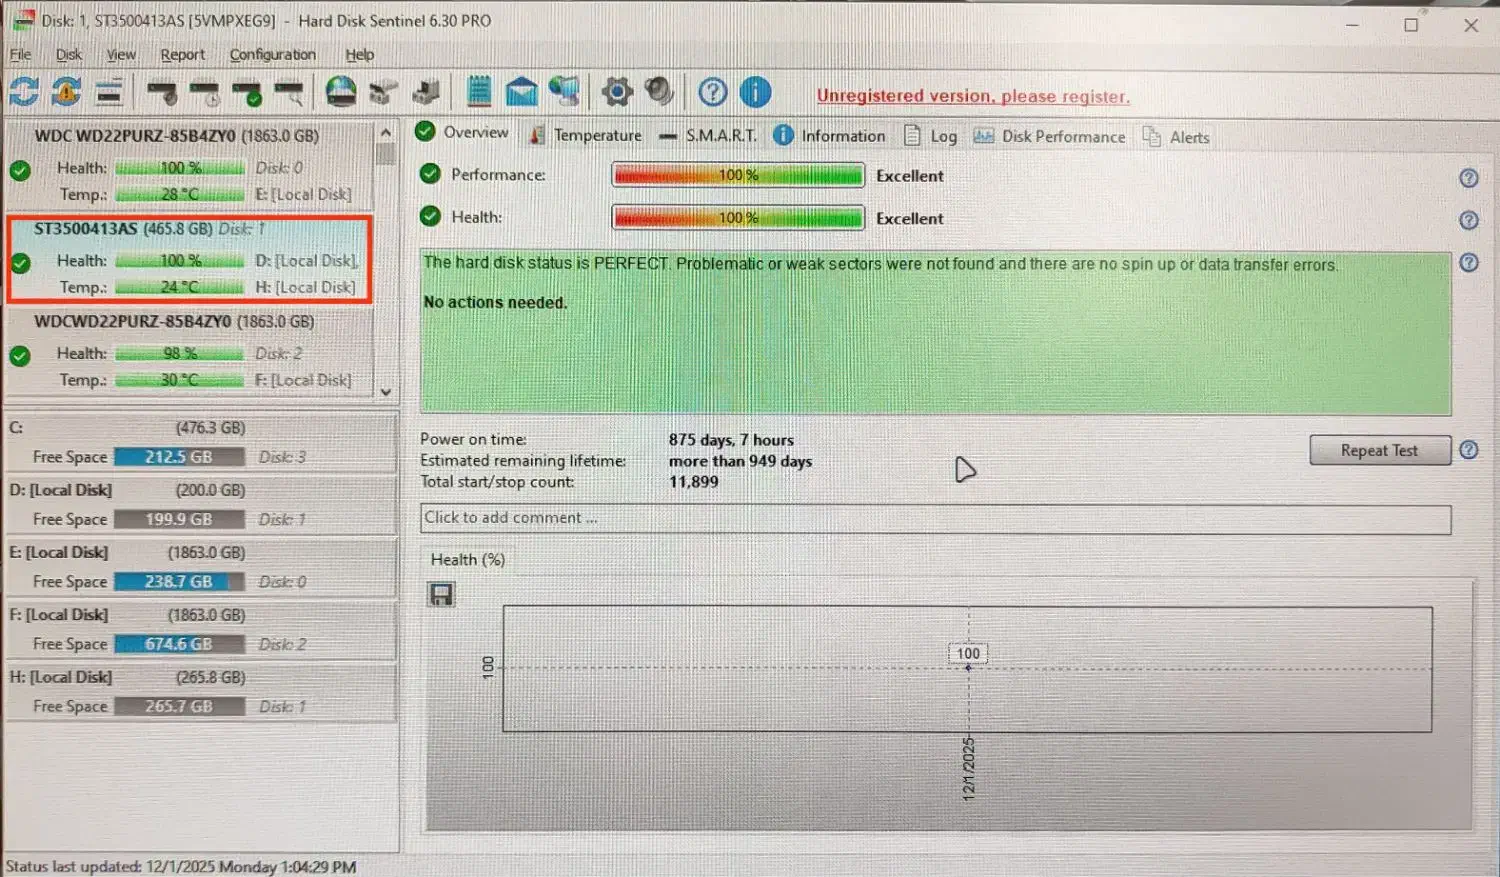Switch to the Disk Performance tab
This screenshot has height=877, width=1500.
[1050, 137]
